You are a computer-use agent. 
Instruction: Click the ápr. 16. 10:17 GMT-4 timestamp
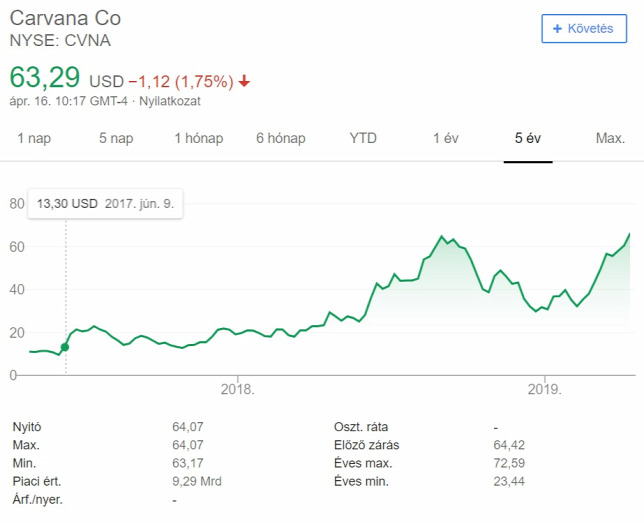pyautogui.click(x=69, y=101)
